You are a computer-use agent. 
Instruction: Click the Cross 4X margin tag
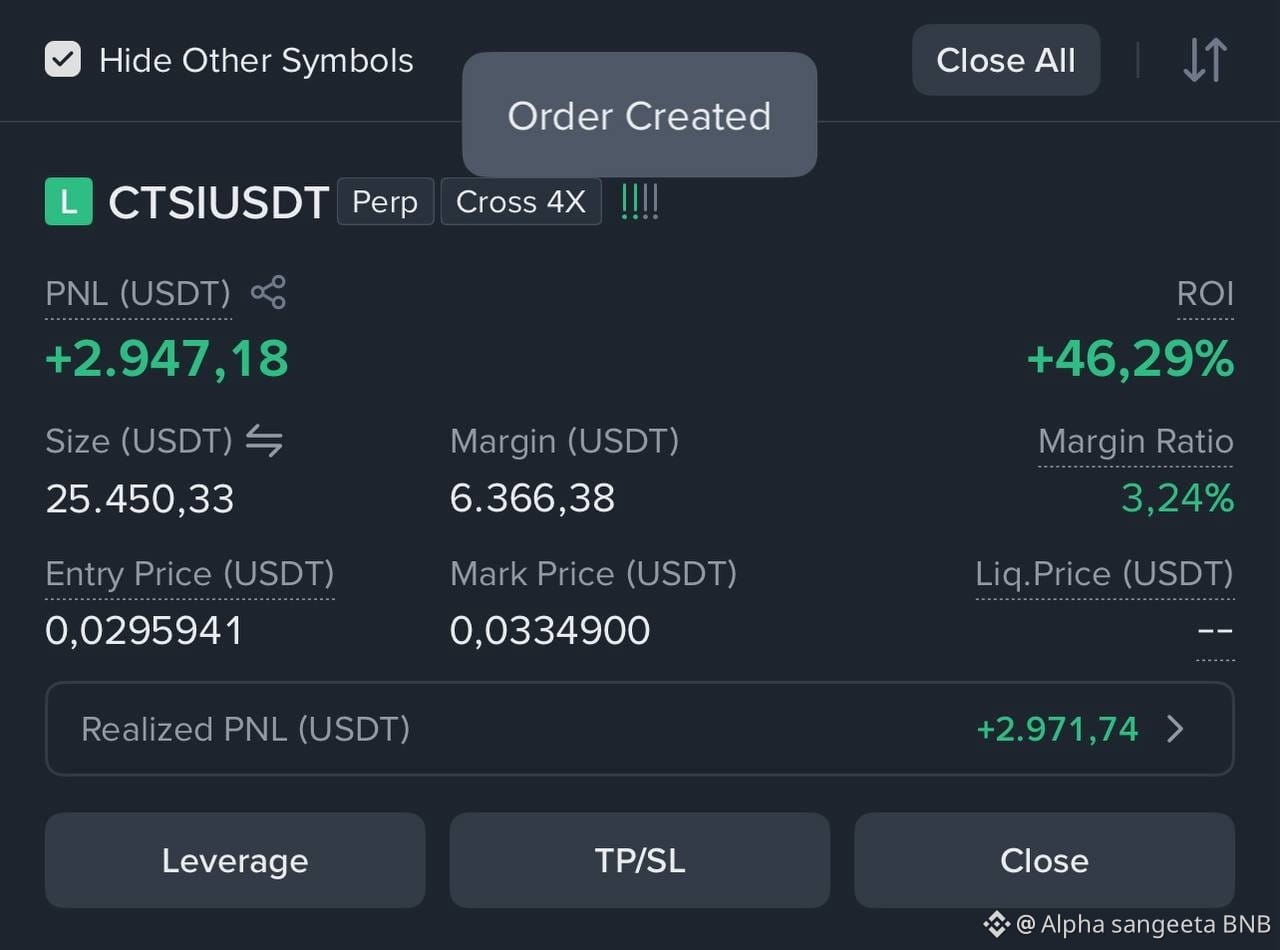pyautogui.click(x=521, y=202)
